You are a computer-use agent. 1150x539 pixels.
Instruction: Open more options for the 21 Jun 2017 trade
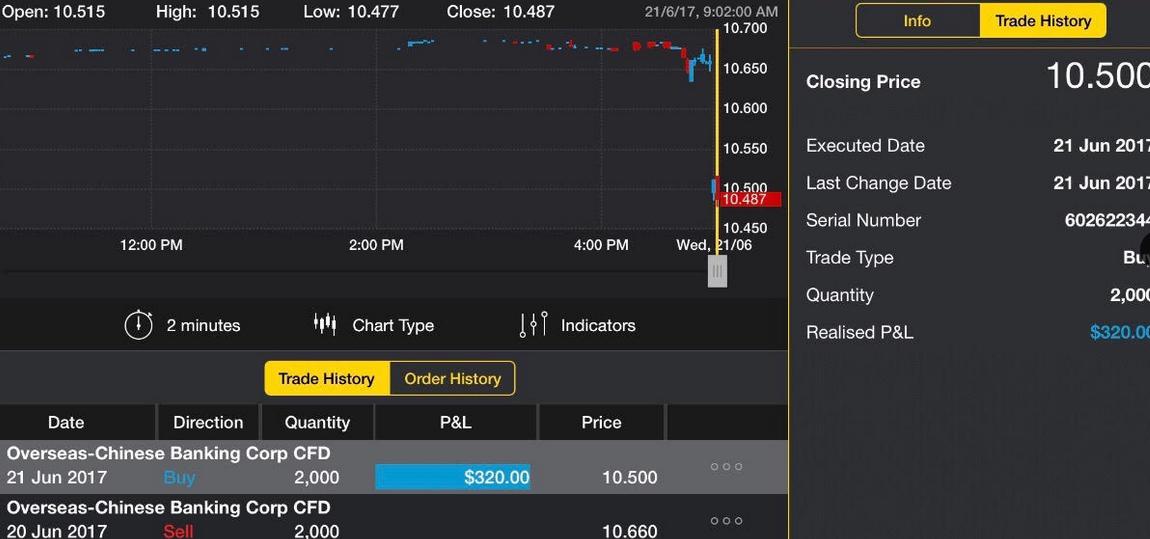tap(726, 466)
